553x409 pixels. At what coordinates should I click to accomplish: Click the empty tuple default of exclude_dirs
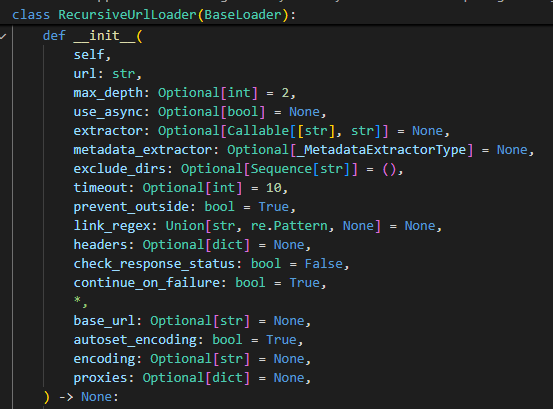click(389, 170)
